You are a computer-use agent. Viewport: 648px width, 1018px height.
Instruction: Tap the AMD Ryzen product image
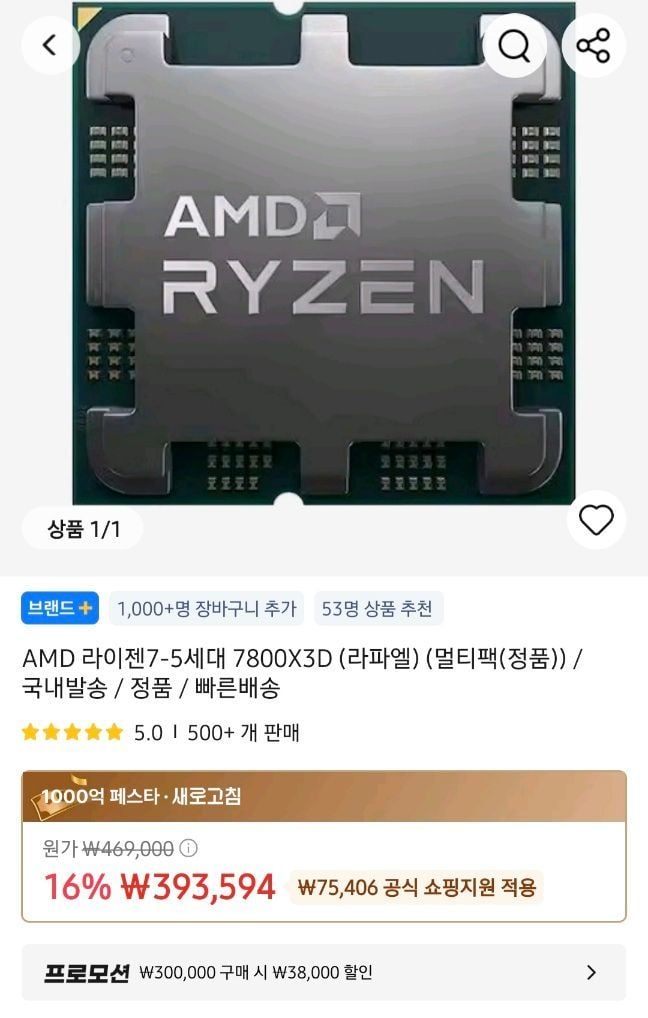[323, 253]
